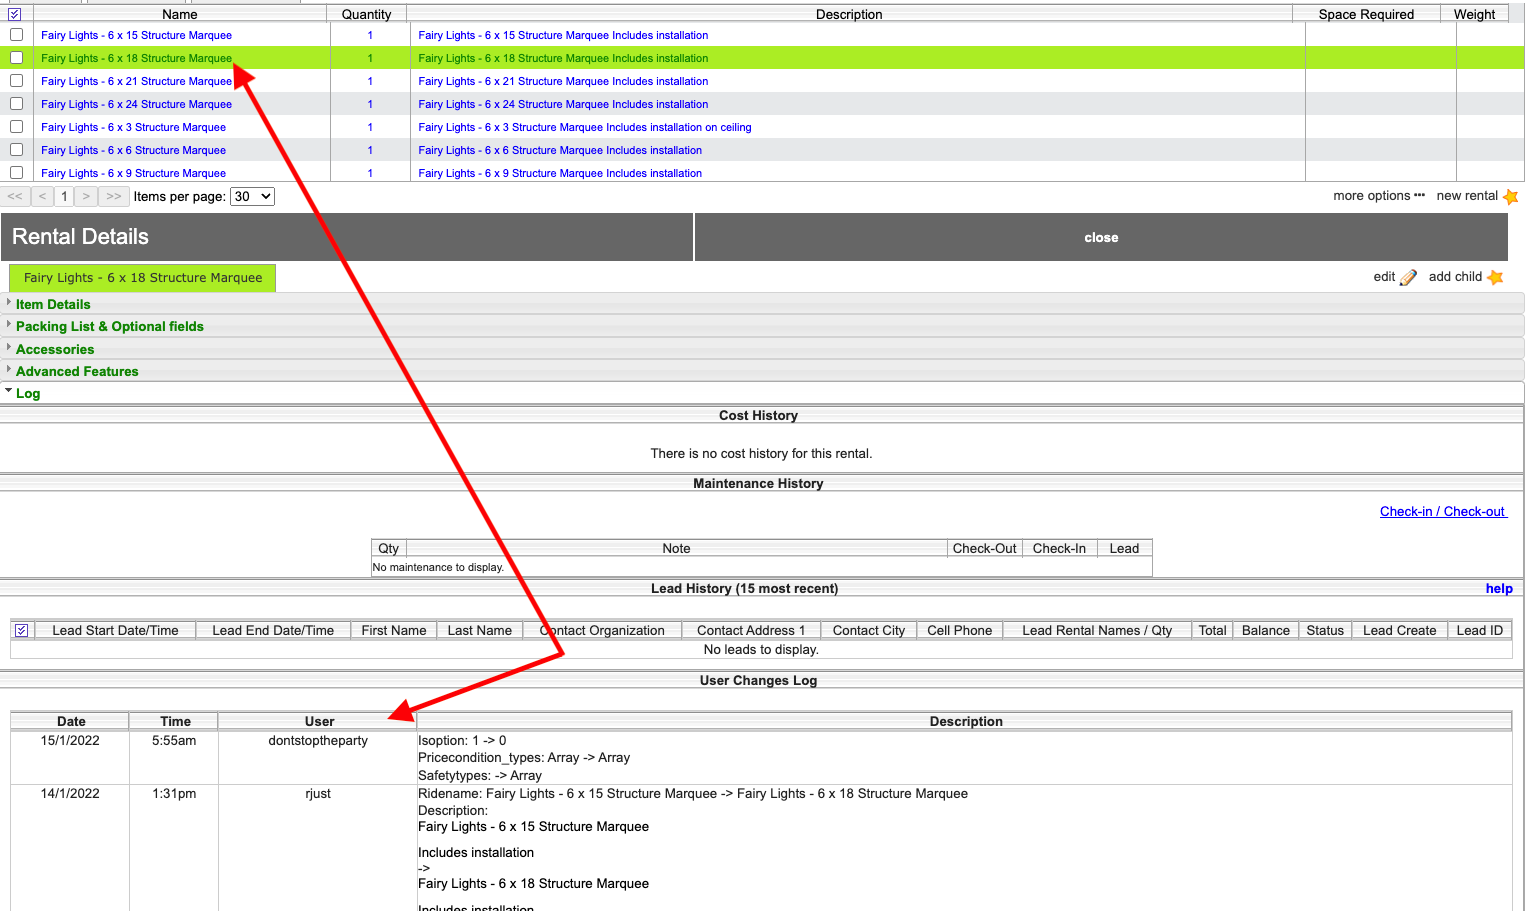The image size is (1538, 911).
Task: Click the edit pencil icon
Action: [1408, 278]
